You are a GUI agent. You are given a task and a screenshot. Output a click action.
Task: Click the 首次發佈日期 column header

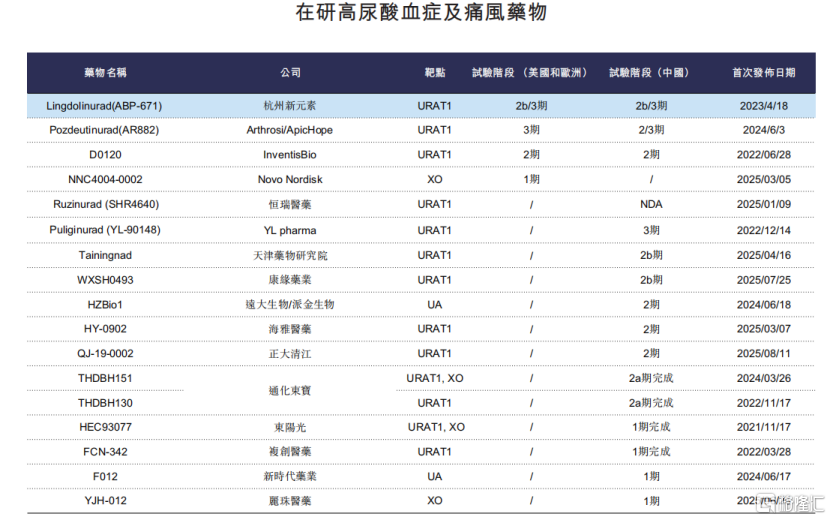click(764, 73)
